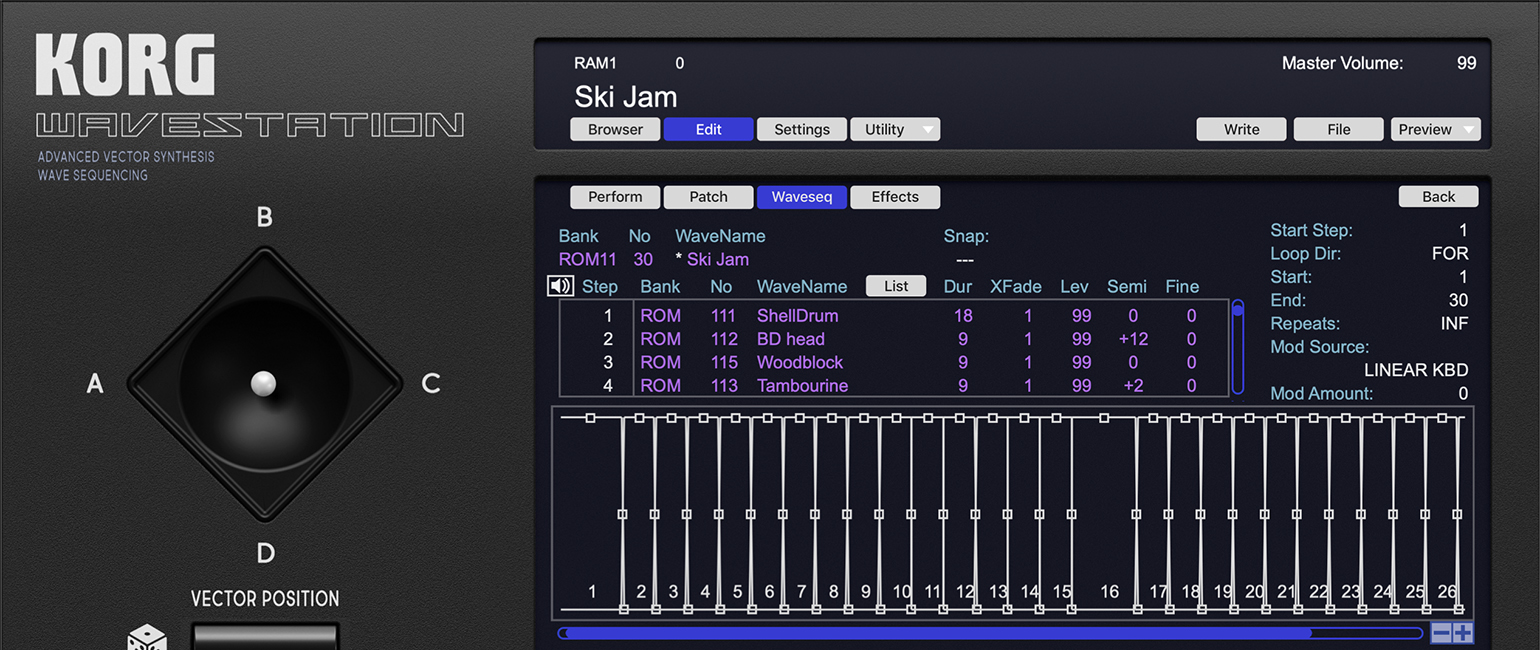Click wave number 113 in the Tambourine row
The height and width of the screenshot is (650, 1540).
[723, 385]
